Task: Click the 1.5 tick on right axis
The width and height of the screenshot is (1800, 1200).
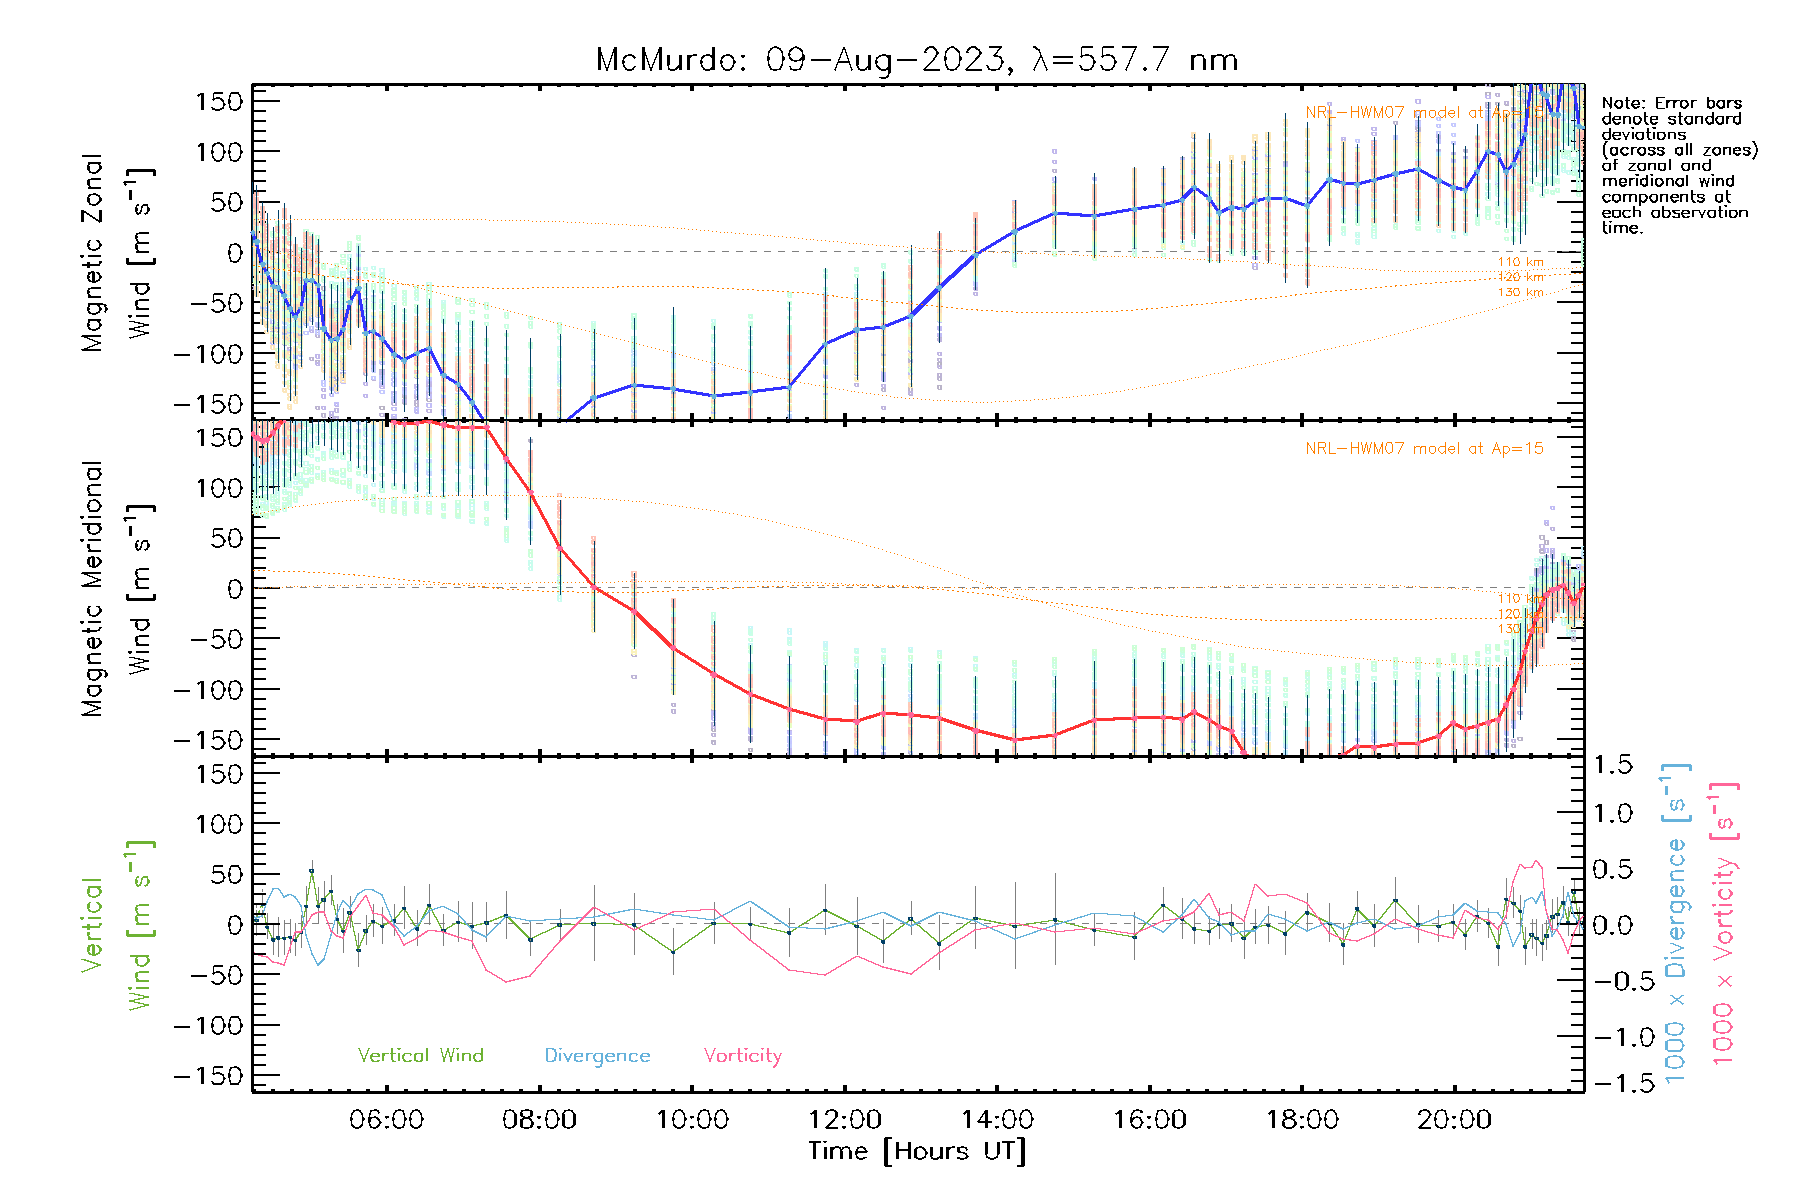Action: click(1612, 765)
